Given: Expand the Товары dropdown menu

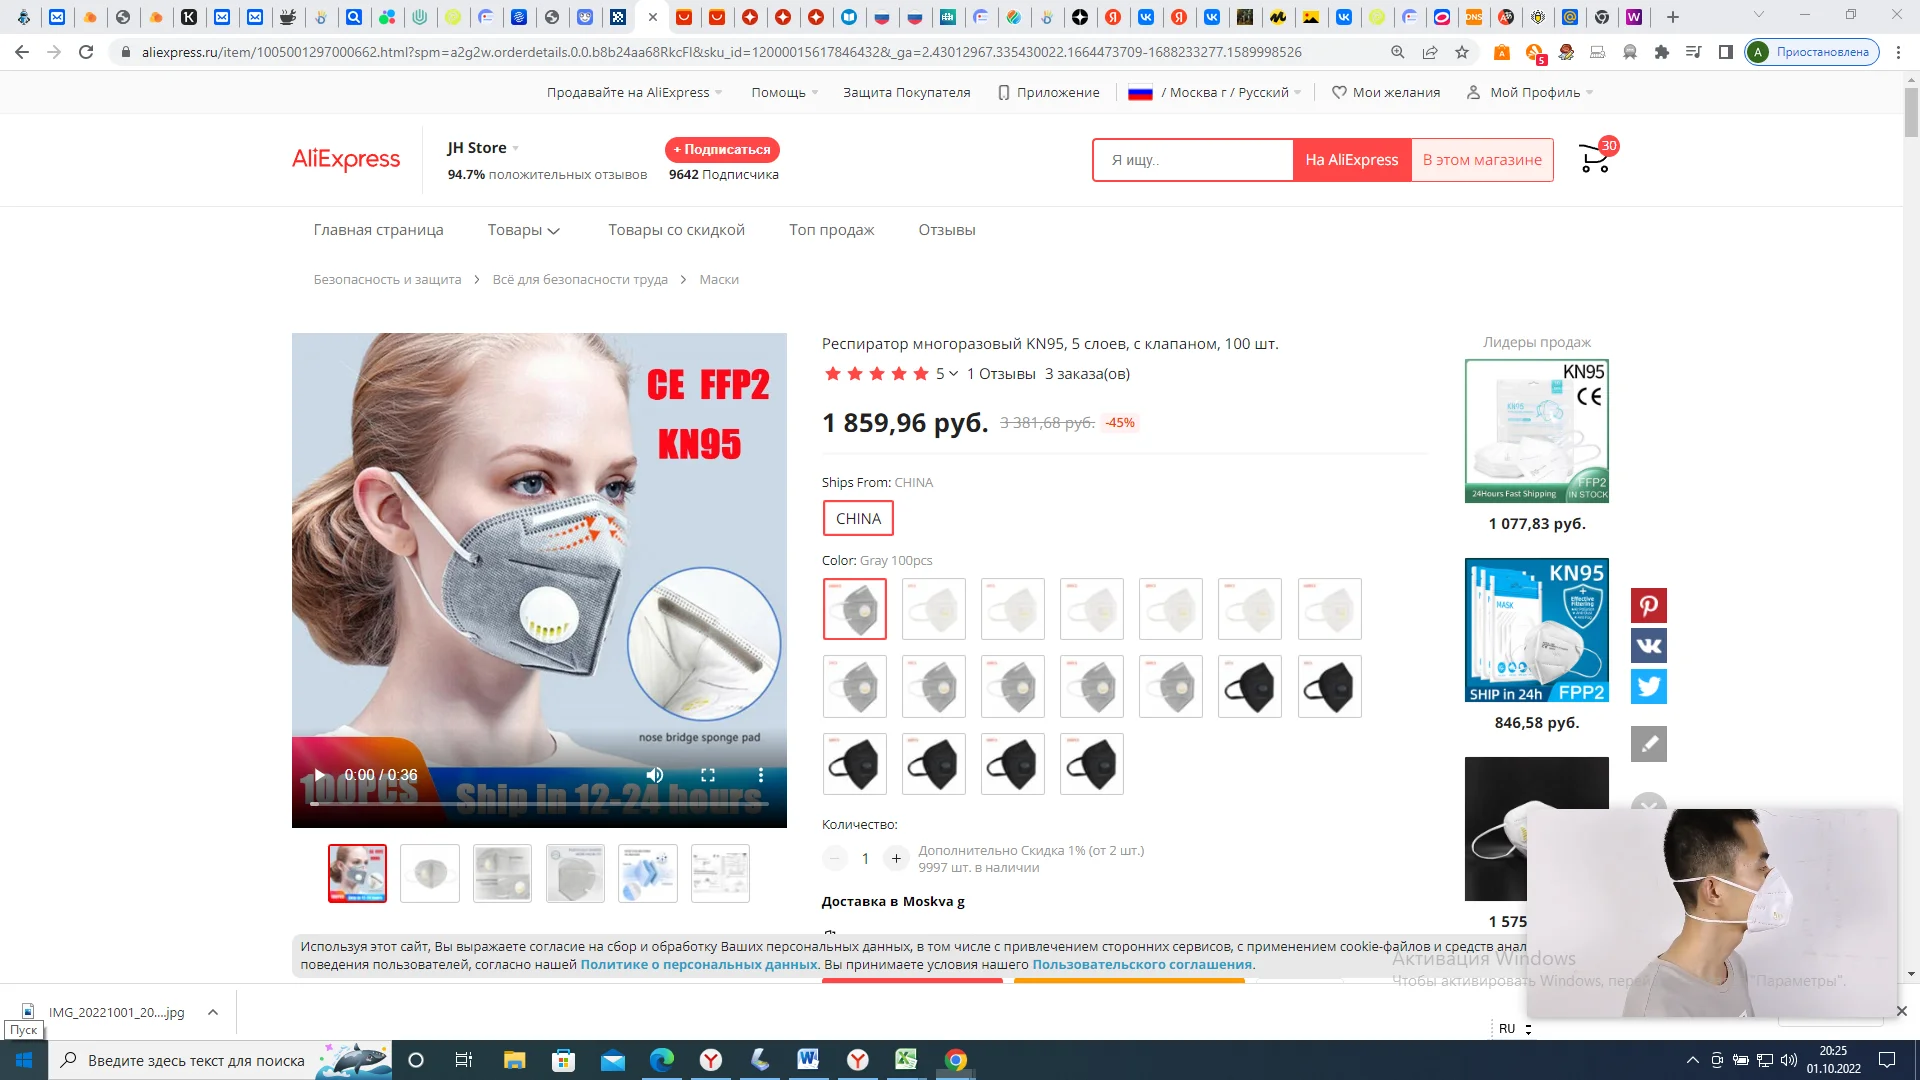Looking at the screenshot, I should tap(523, 230).
